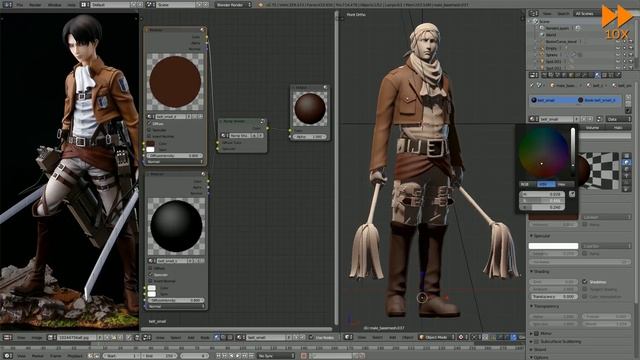Toggle visibility eye for Sphere object
The image size is (640, 360).
[x=618, y=55]
